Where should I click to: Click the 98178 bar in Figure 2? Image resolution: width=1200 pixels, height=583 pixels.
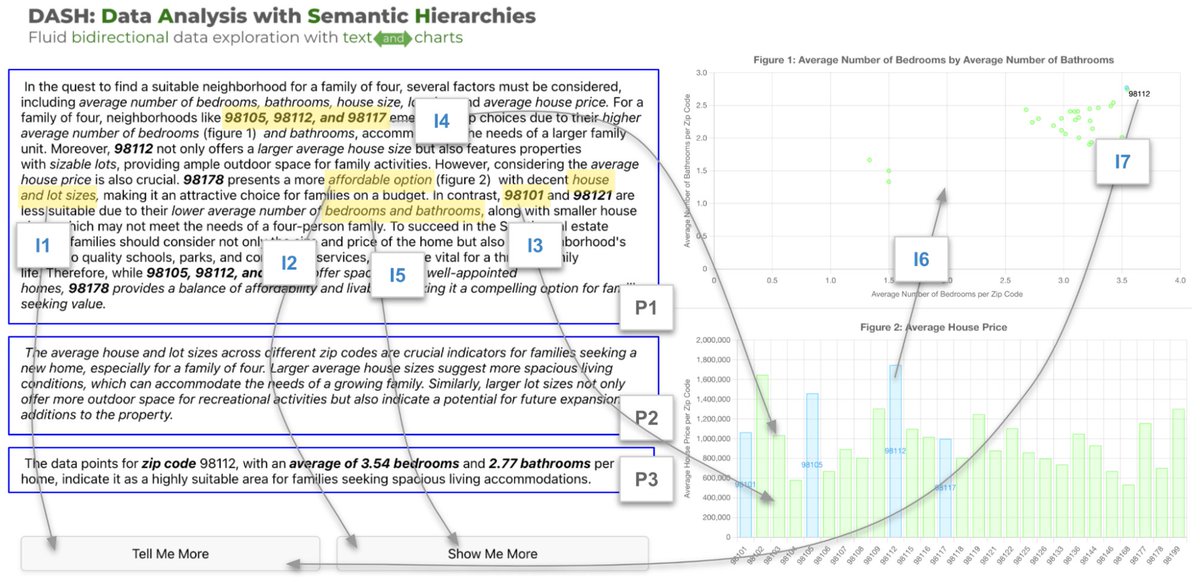[x=1162, y=502]
